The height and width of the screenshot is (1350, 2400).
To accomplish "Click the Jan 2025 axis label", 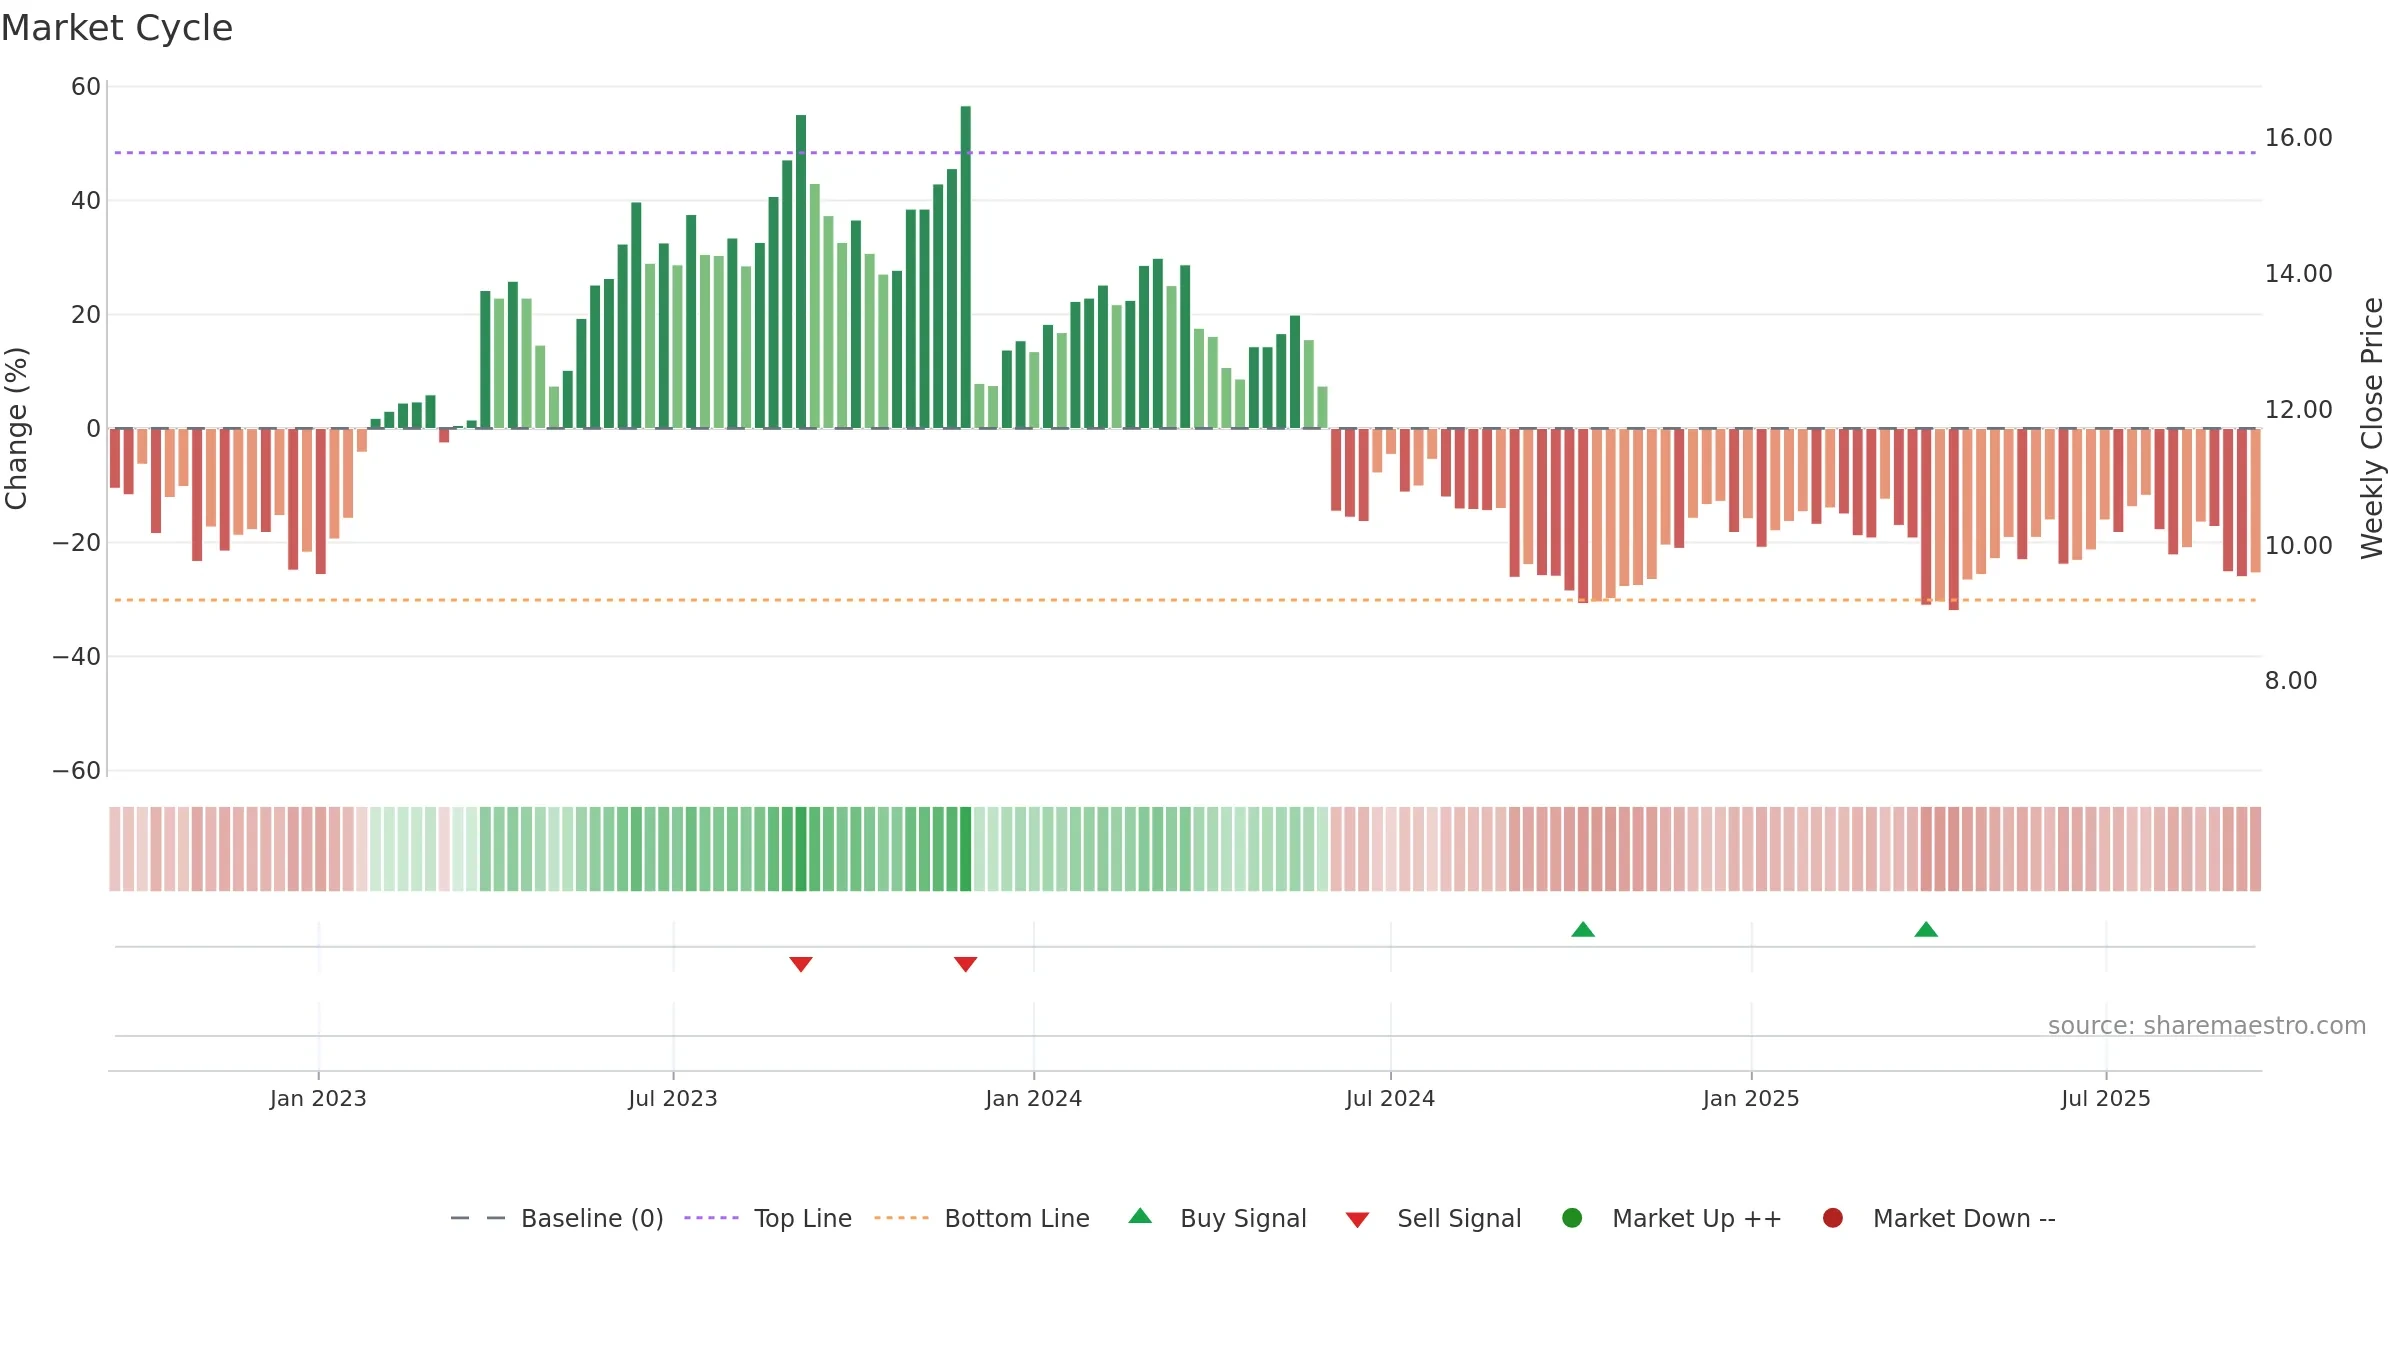I will click(x=1751, y=1098).
